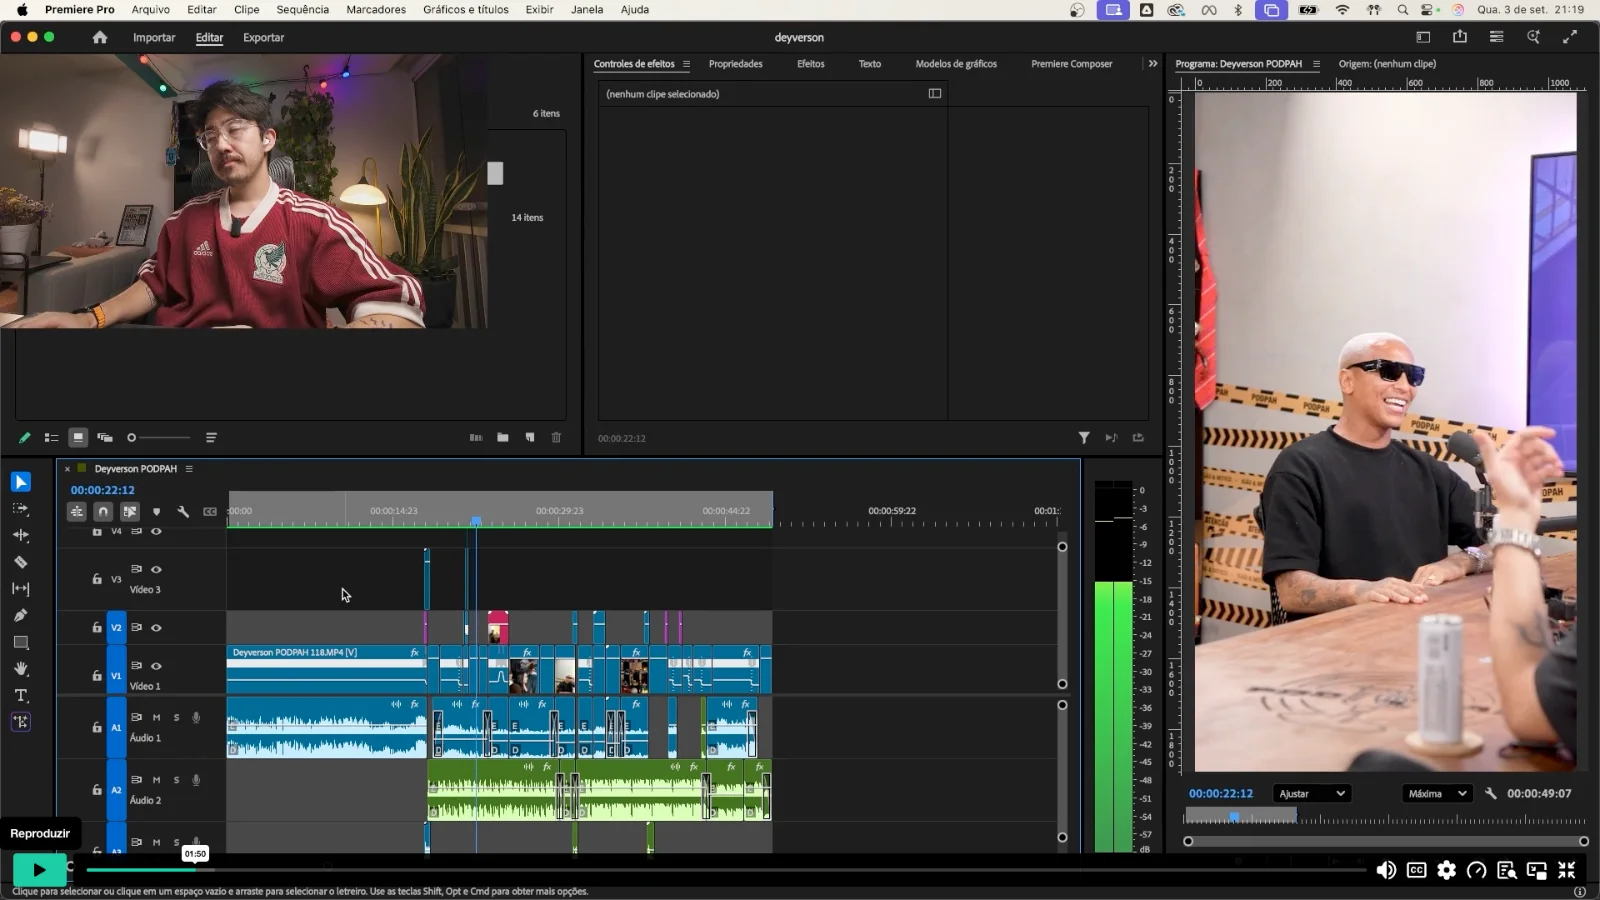Image resolution: width=1600 pixels, height=900 pixels.
Task: Click the project thumbnail zoom slider
Action: [159, 437]
